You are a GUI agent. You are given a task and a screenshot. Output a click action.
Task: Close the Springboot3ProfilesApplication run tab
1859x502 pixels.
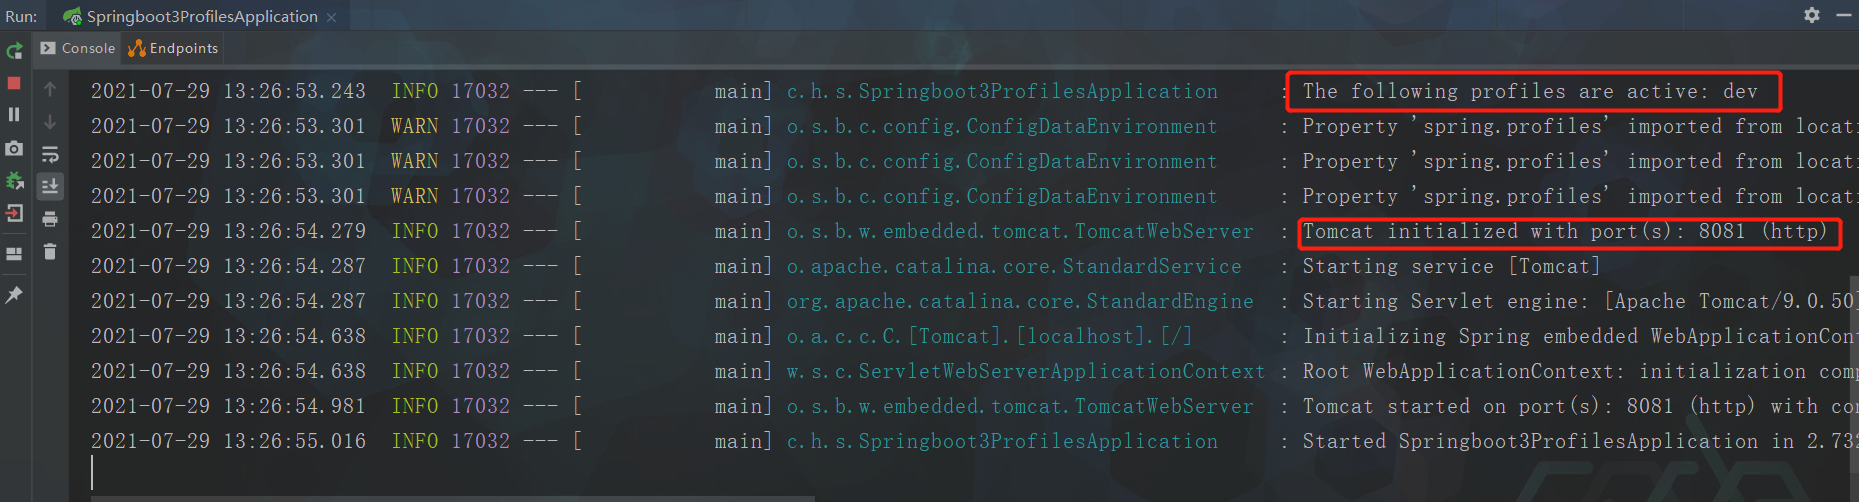coord(331,17)
